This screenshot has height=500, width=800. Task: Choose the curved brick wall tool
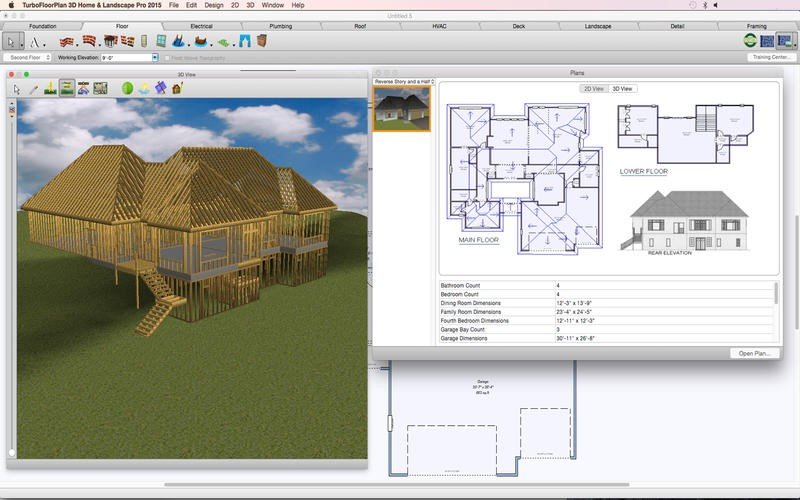89,41
